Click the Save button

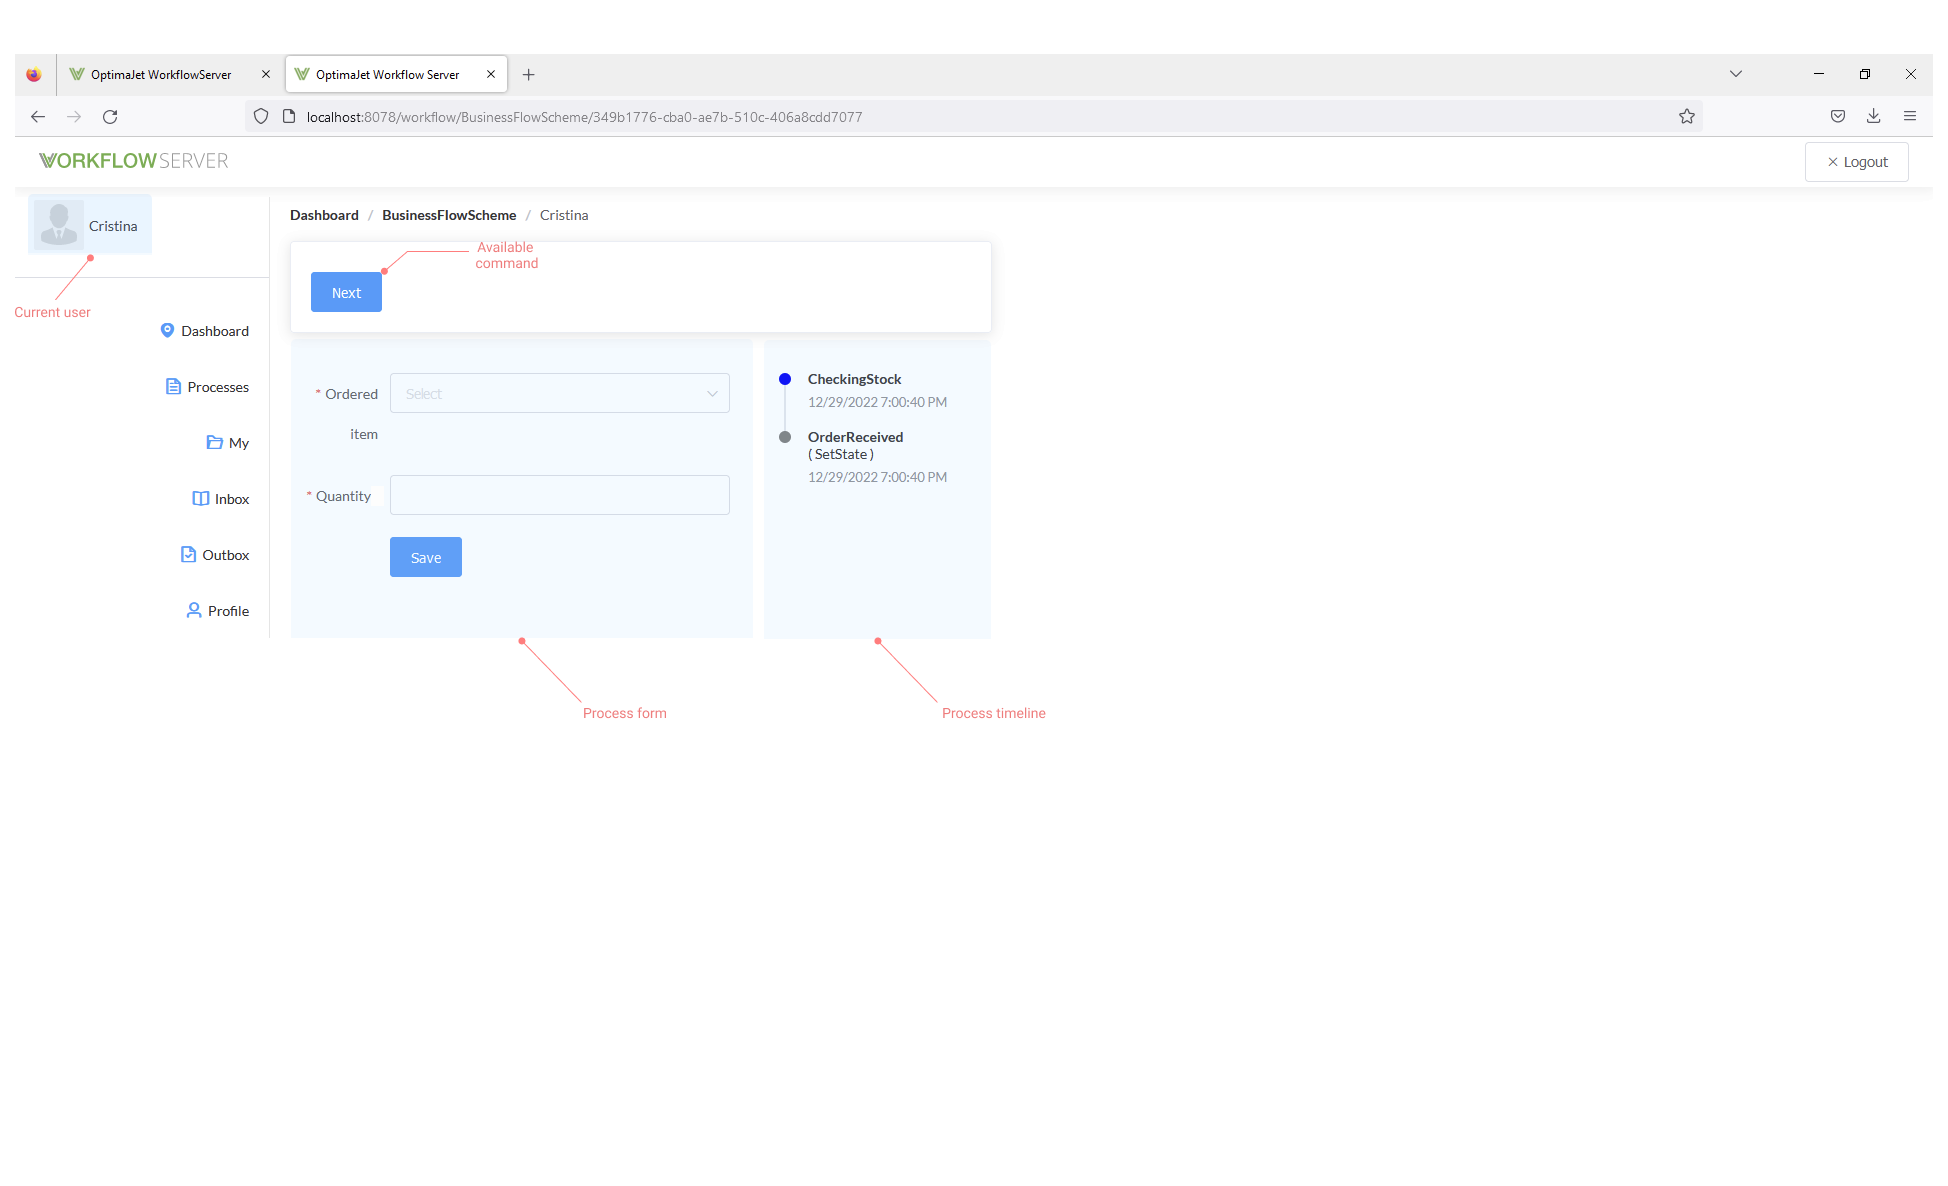click(x=426, y=557)
